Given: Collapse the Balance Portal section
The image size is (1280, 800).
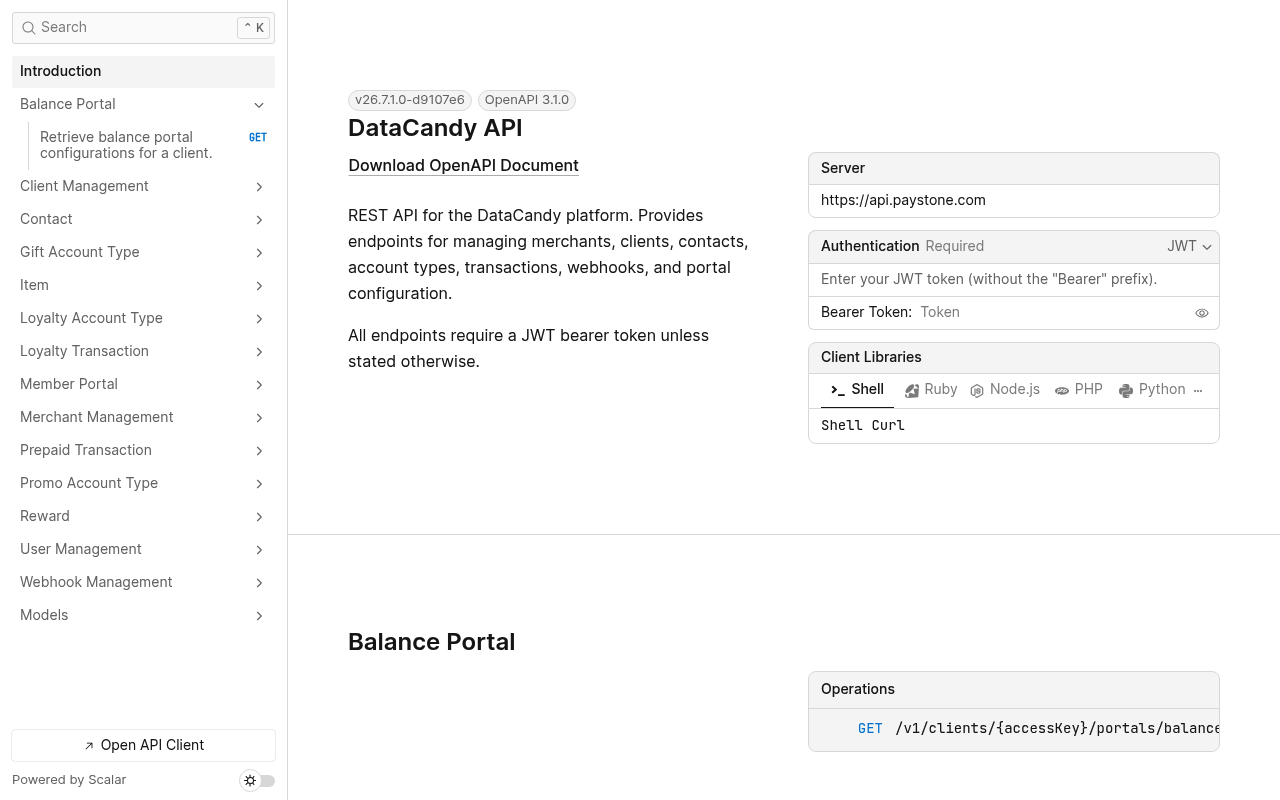Looking at the screenshot, I should [259, 105].
